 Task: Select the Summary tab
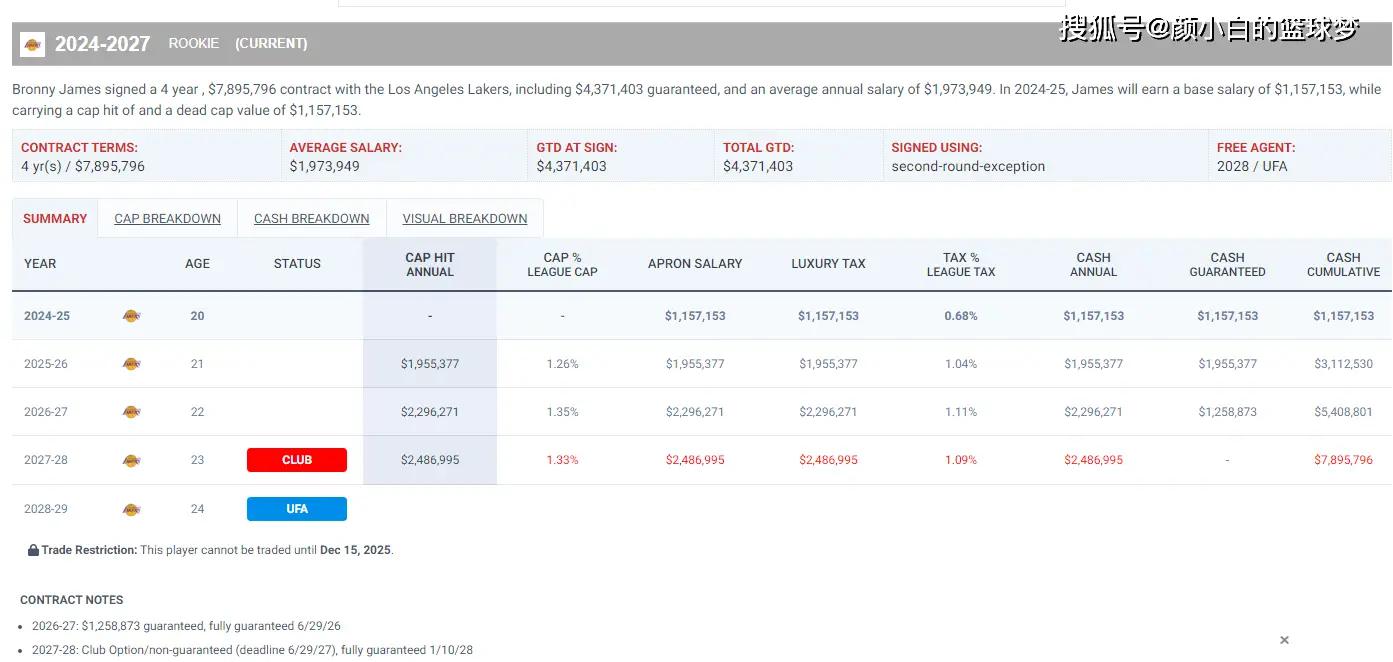pos(55,219)
